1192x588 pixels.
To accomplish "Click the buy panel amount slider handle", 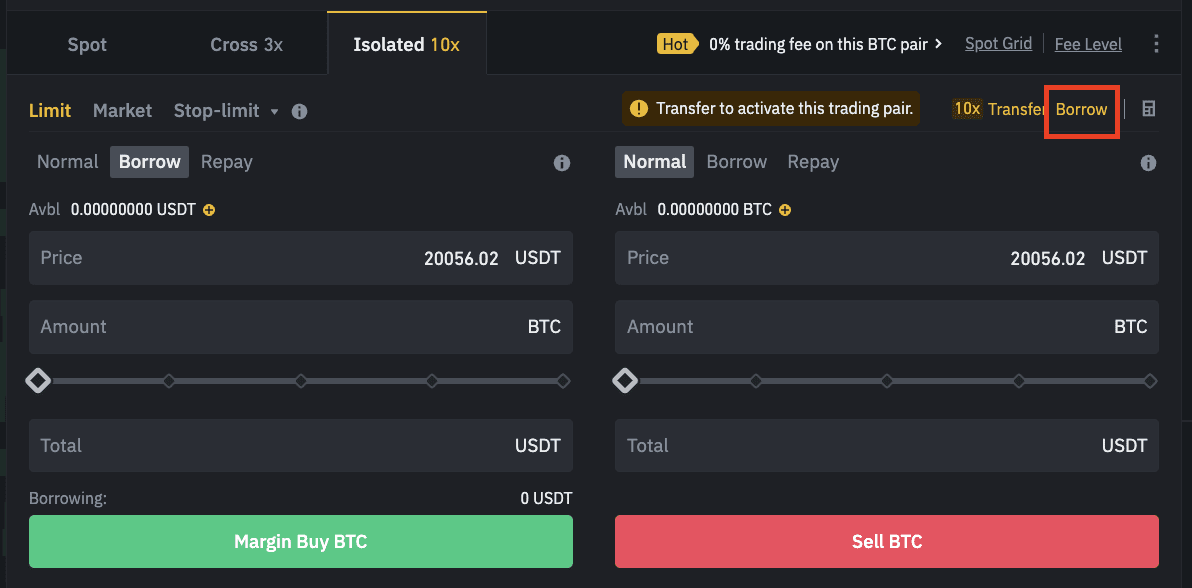I will click(38, 381).
